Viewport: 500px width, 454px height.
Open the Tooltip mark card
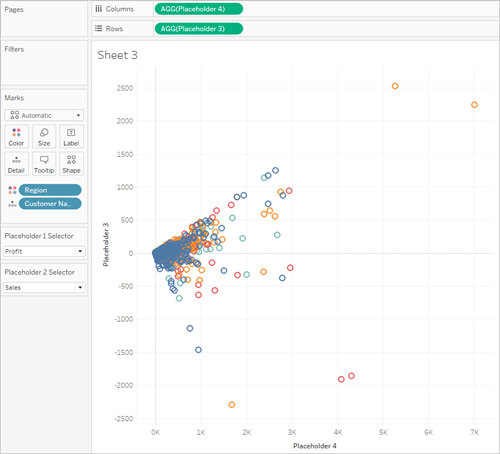point(44,164)
